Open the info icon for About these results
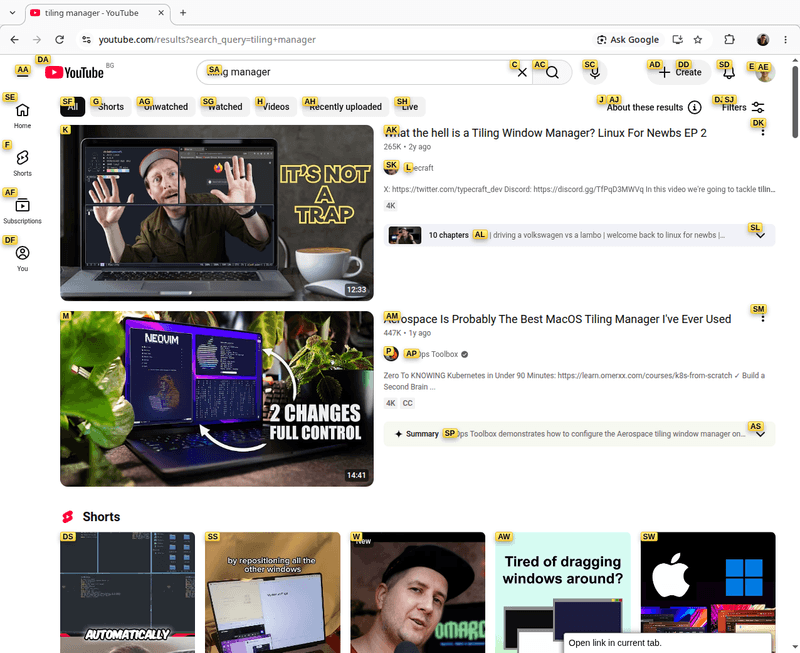Viewport: 800px width, 653px height. (694, 107)
